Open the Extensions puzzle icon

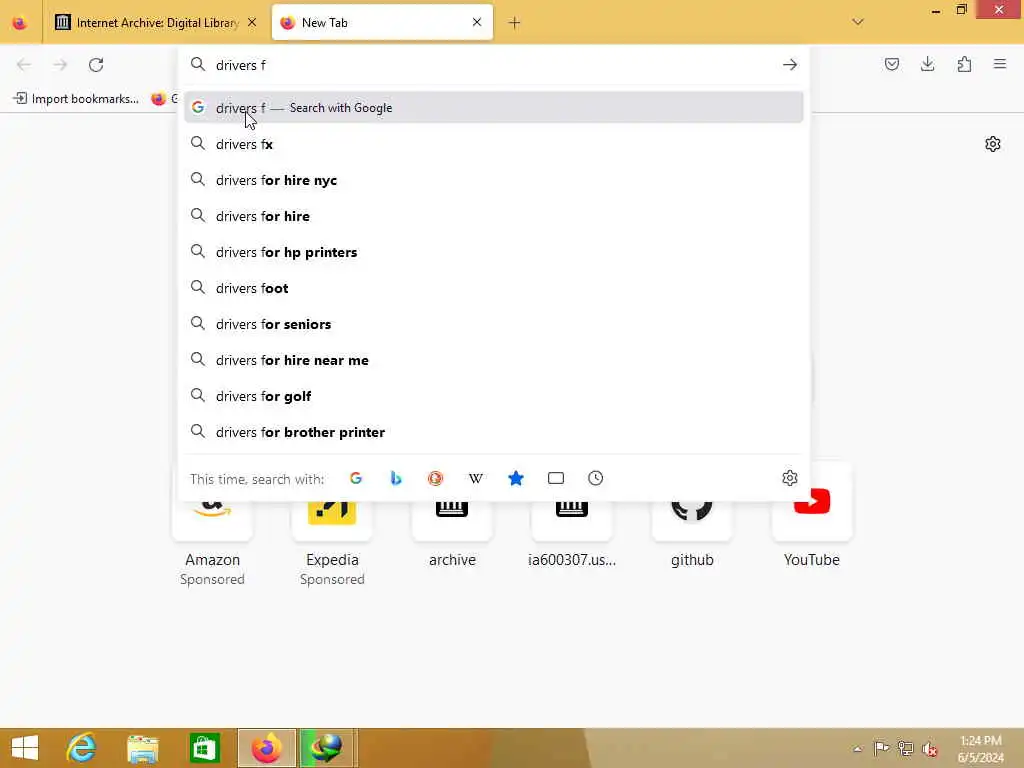click(x=964, y=64)
